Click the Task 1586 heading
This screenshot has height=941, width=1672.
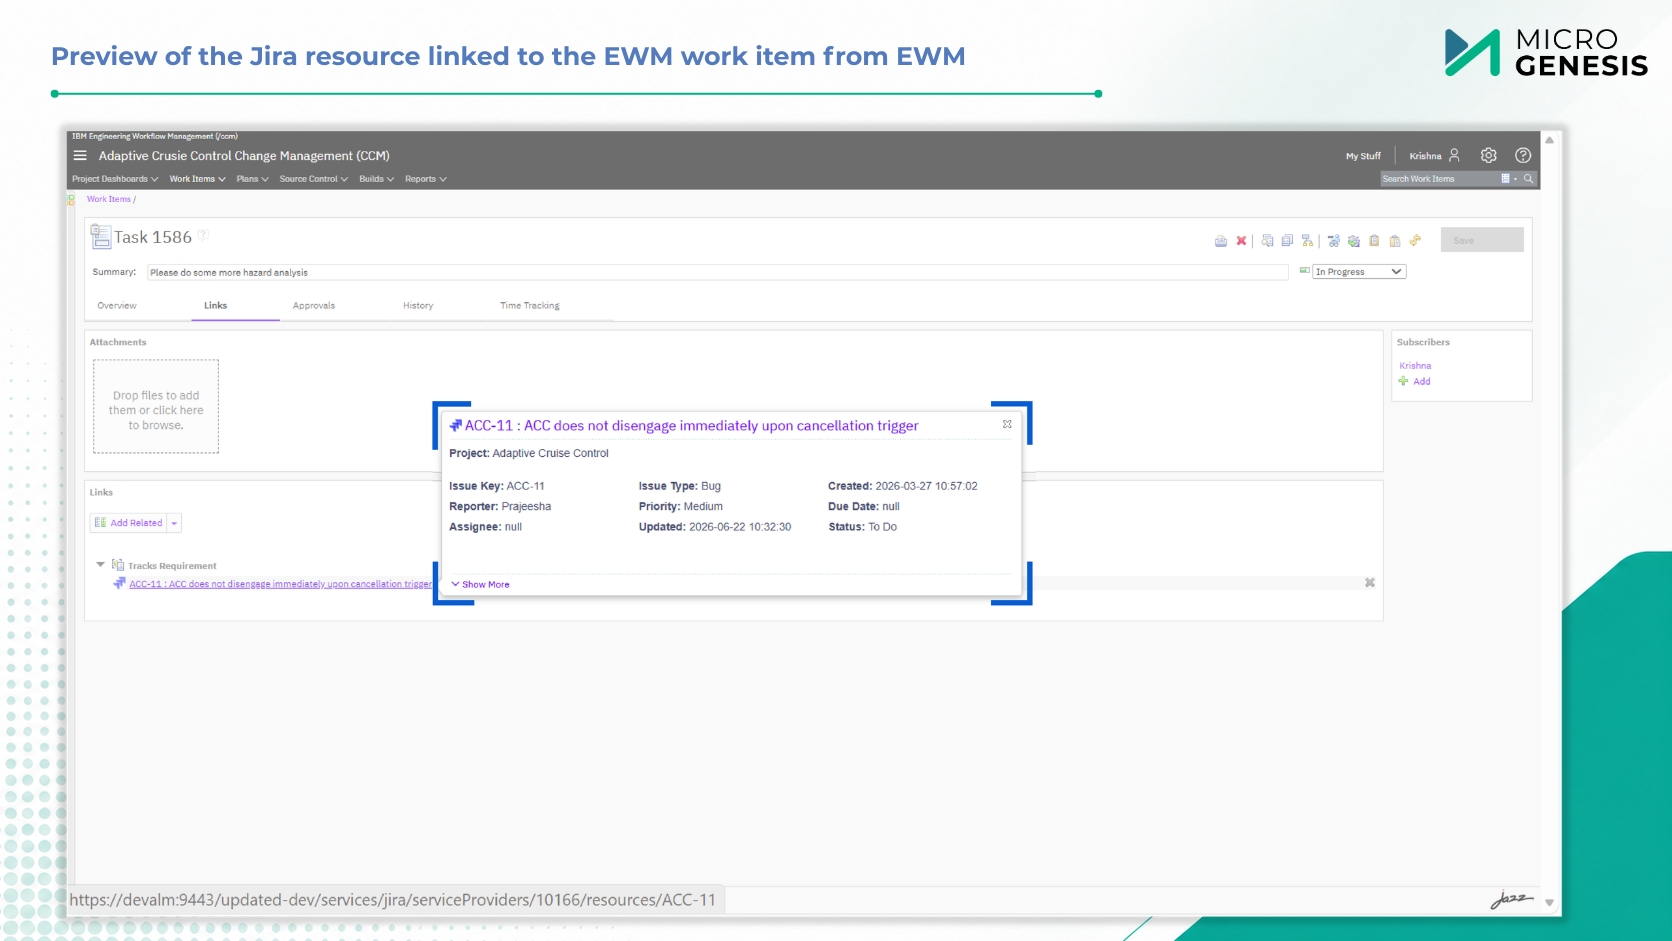coord(153,237)
